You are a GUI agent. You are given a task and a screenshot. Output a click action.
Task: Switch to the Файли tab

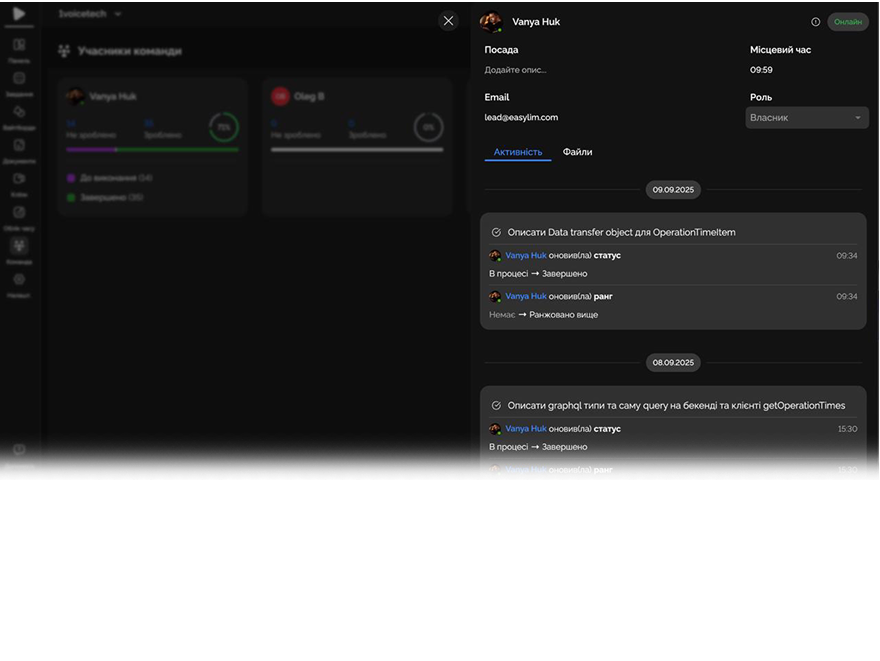[x=577, y=152]
